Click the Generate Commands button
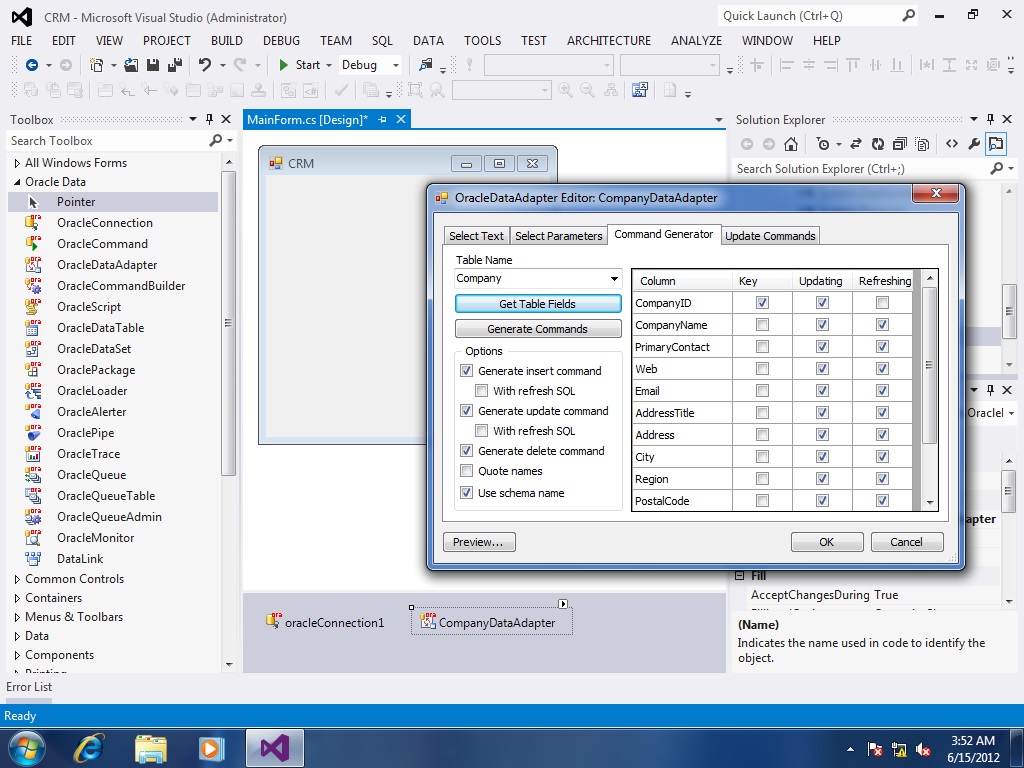The image size is (1024, 768). click(537, 328)
